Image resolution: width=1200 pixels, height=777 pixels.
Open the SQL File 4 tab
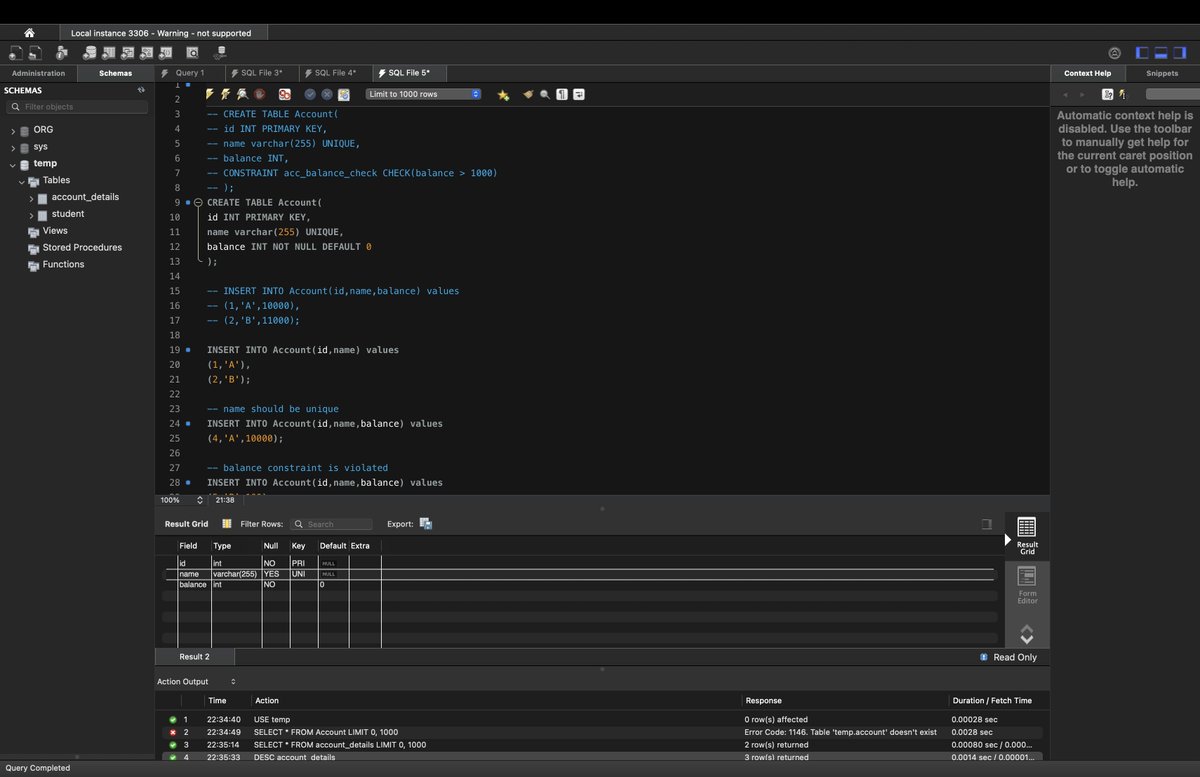[x=333, y=73]
